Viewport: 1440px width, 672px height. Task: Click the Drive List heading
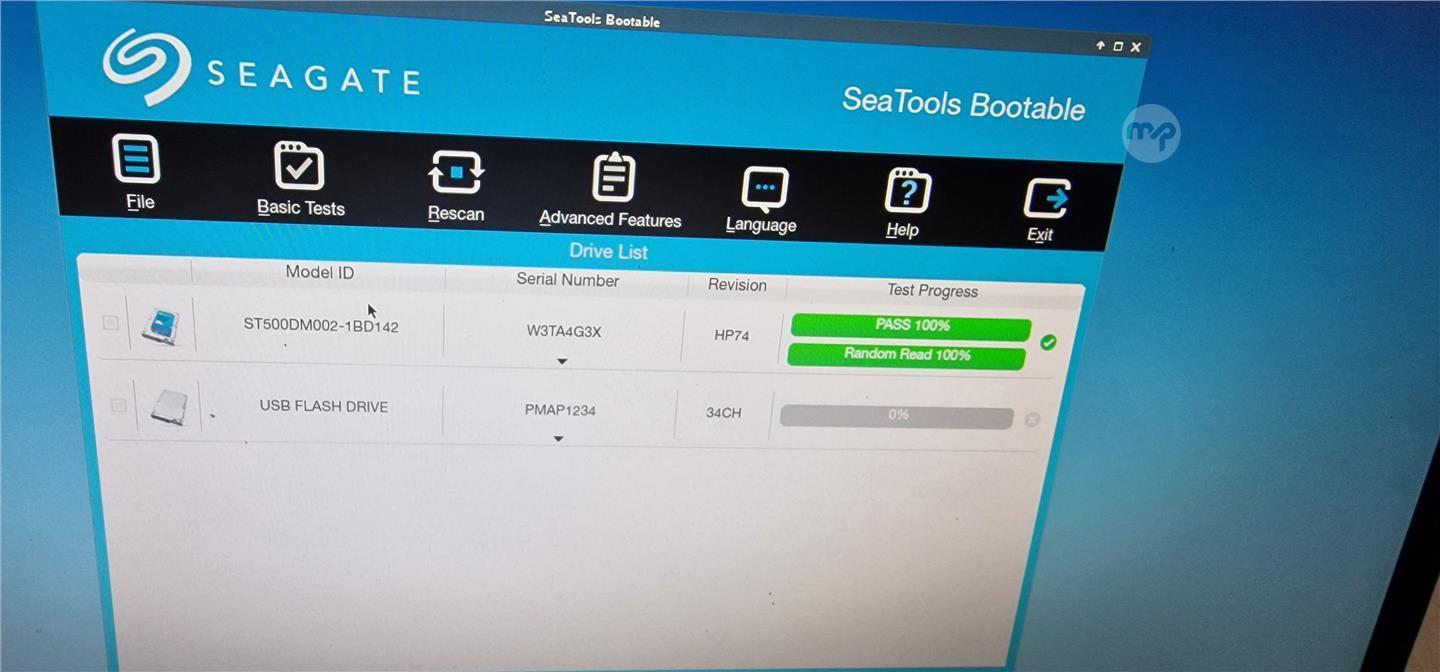608,251
